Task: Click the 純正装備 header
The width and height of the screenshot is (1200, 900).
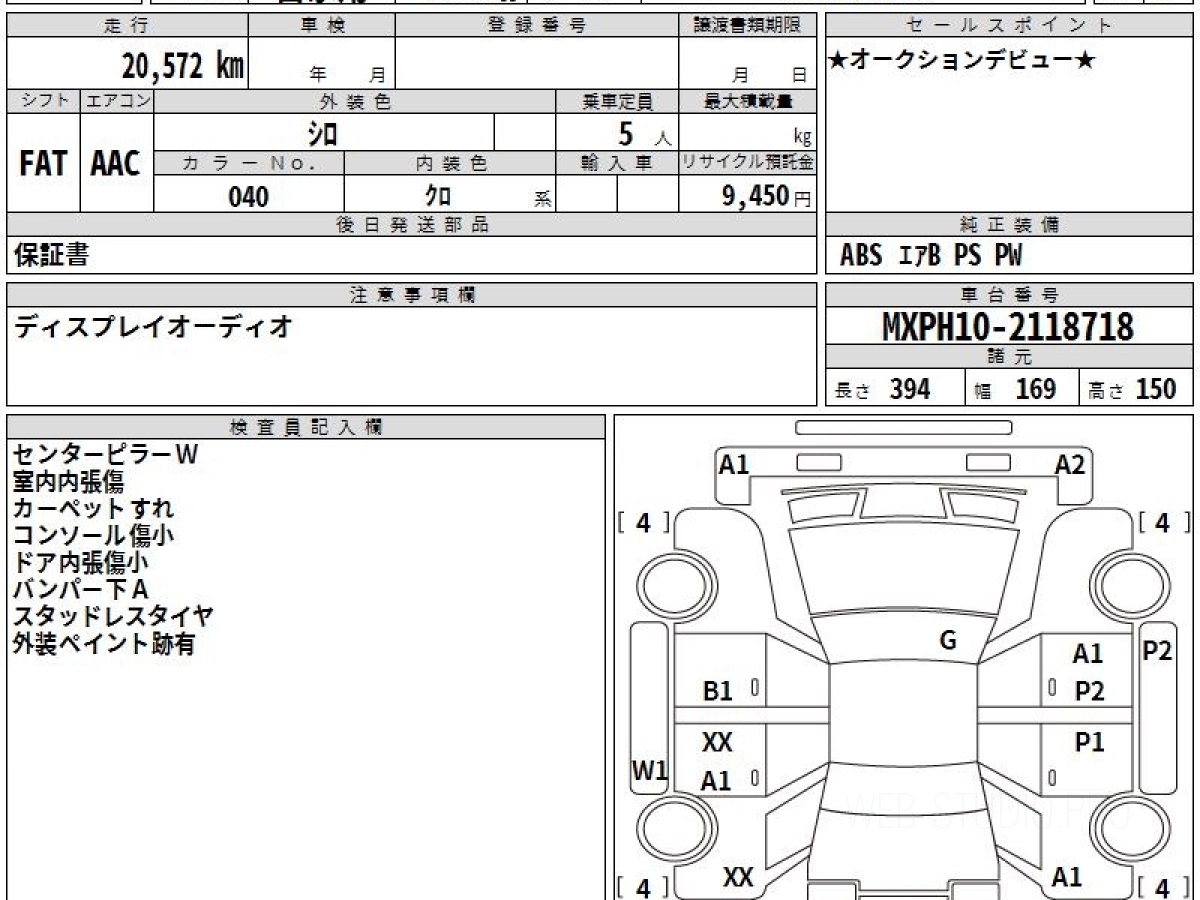Action: [1009, 225]
